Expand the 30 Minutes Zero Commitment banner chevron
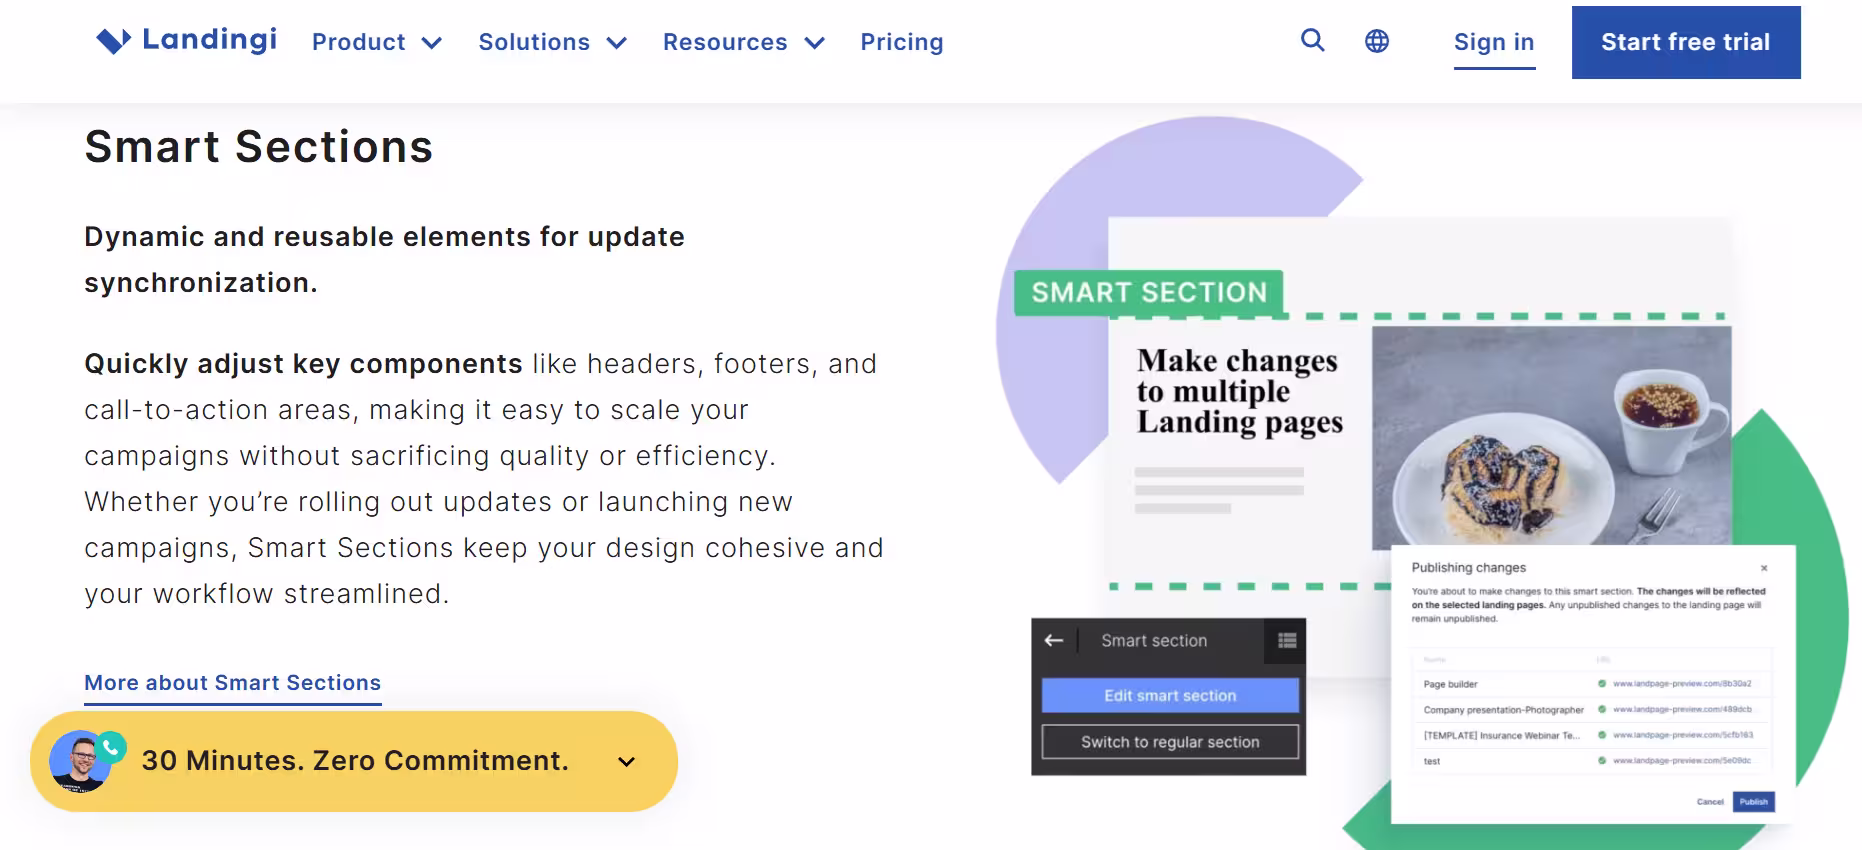 (627, 762)
